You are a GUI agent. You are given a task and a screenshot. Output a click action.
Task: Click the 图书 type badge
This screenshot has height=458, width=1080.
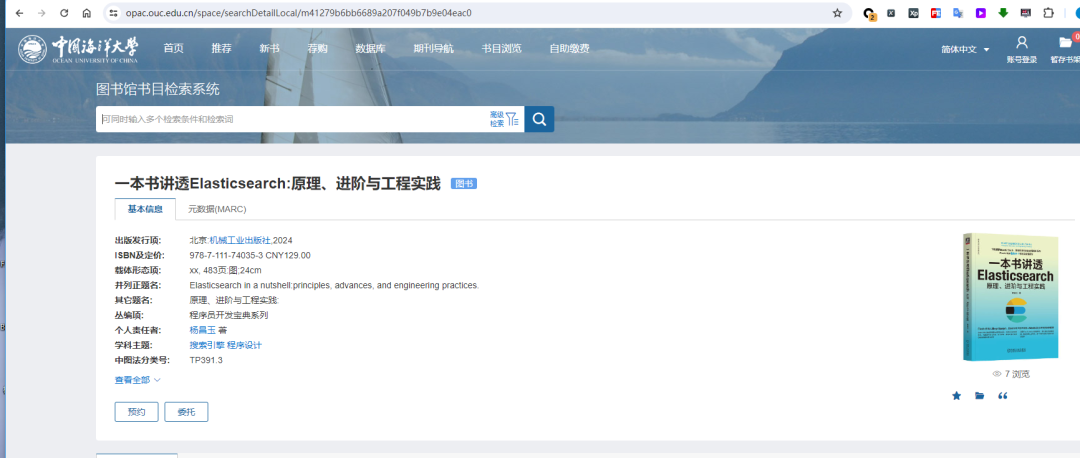click(464, 184)
